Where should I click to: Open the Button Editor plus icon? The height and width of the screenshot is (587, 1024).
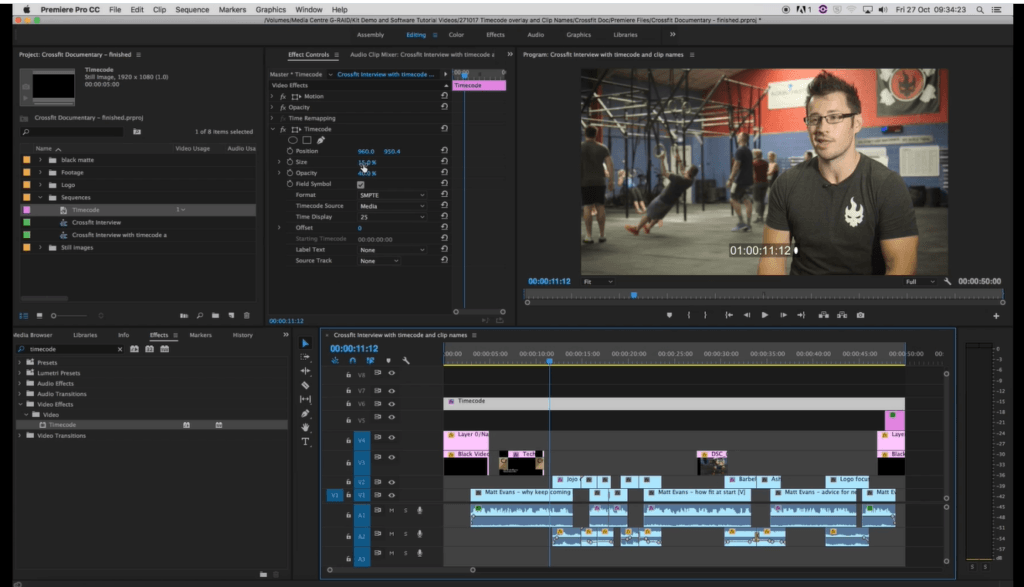[996, 316]
